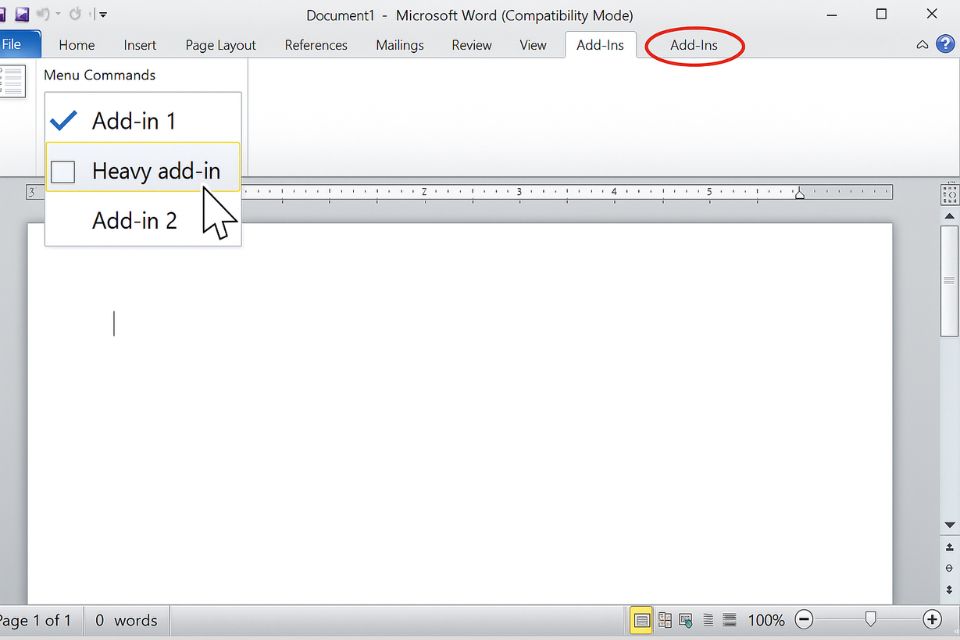960x640 pixels.
Task: Enable the Heavy add-in checkbox
Action: click(x=64, y=172)
